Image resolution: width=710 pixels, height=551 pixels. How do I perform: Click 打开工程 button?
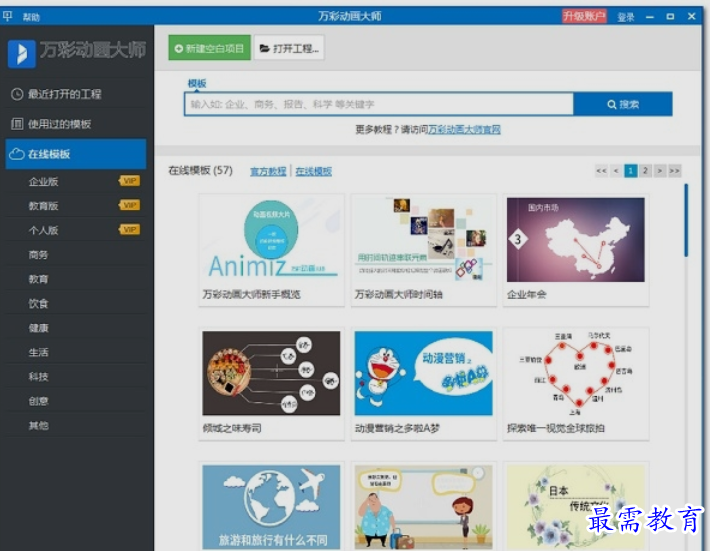point(289,48)
